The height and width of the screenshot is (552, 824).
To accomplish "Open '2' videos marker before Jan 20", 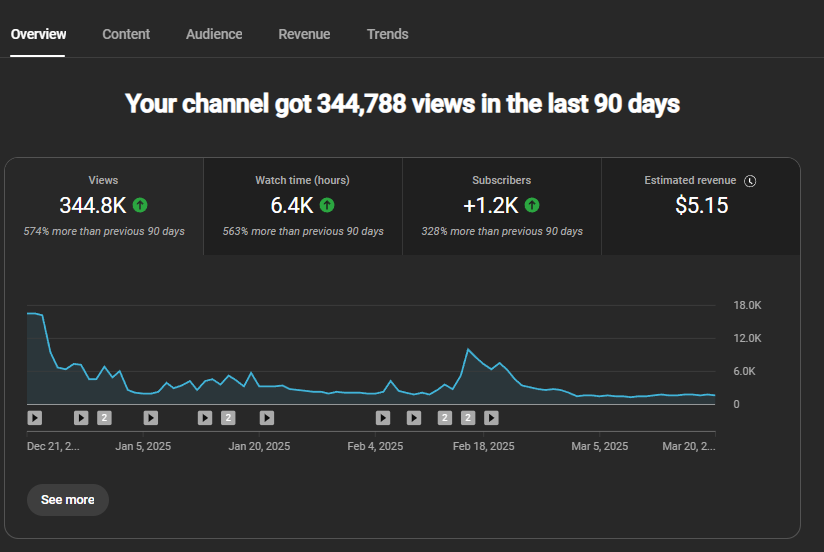I will pos(228,418).
